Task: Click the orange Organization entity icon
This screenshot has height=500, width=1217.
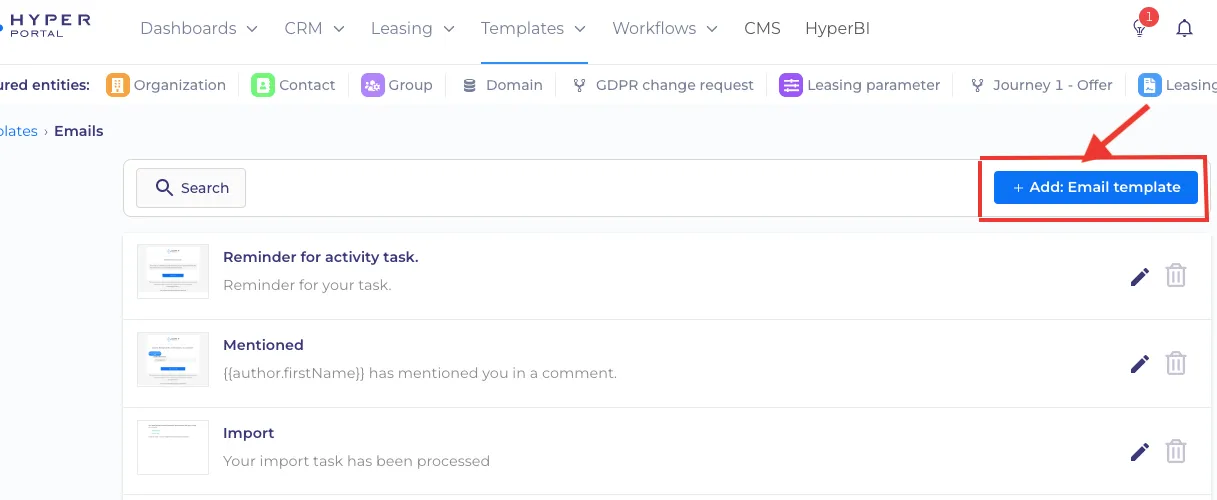Action: pyautogui.click(x=118, y=85)
